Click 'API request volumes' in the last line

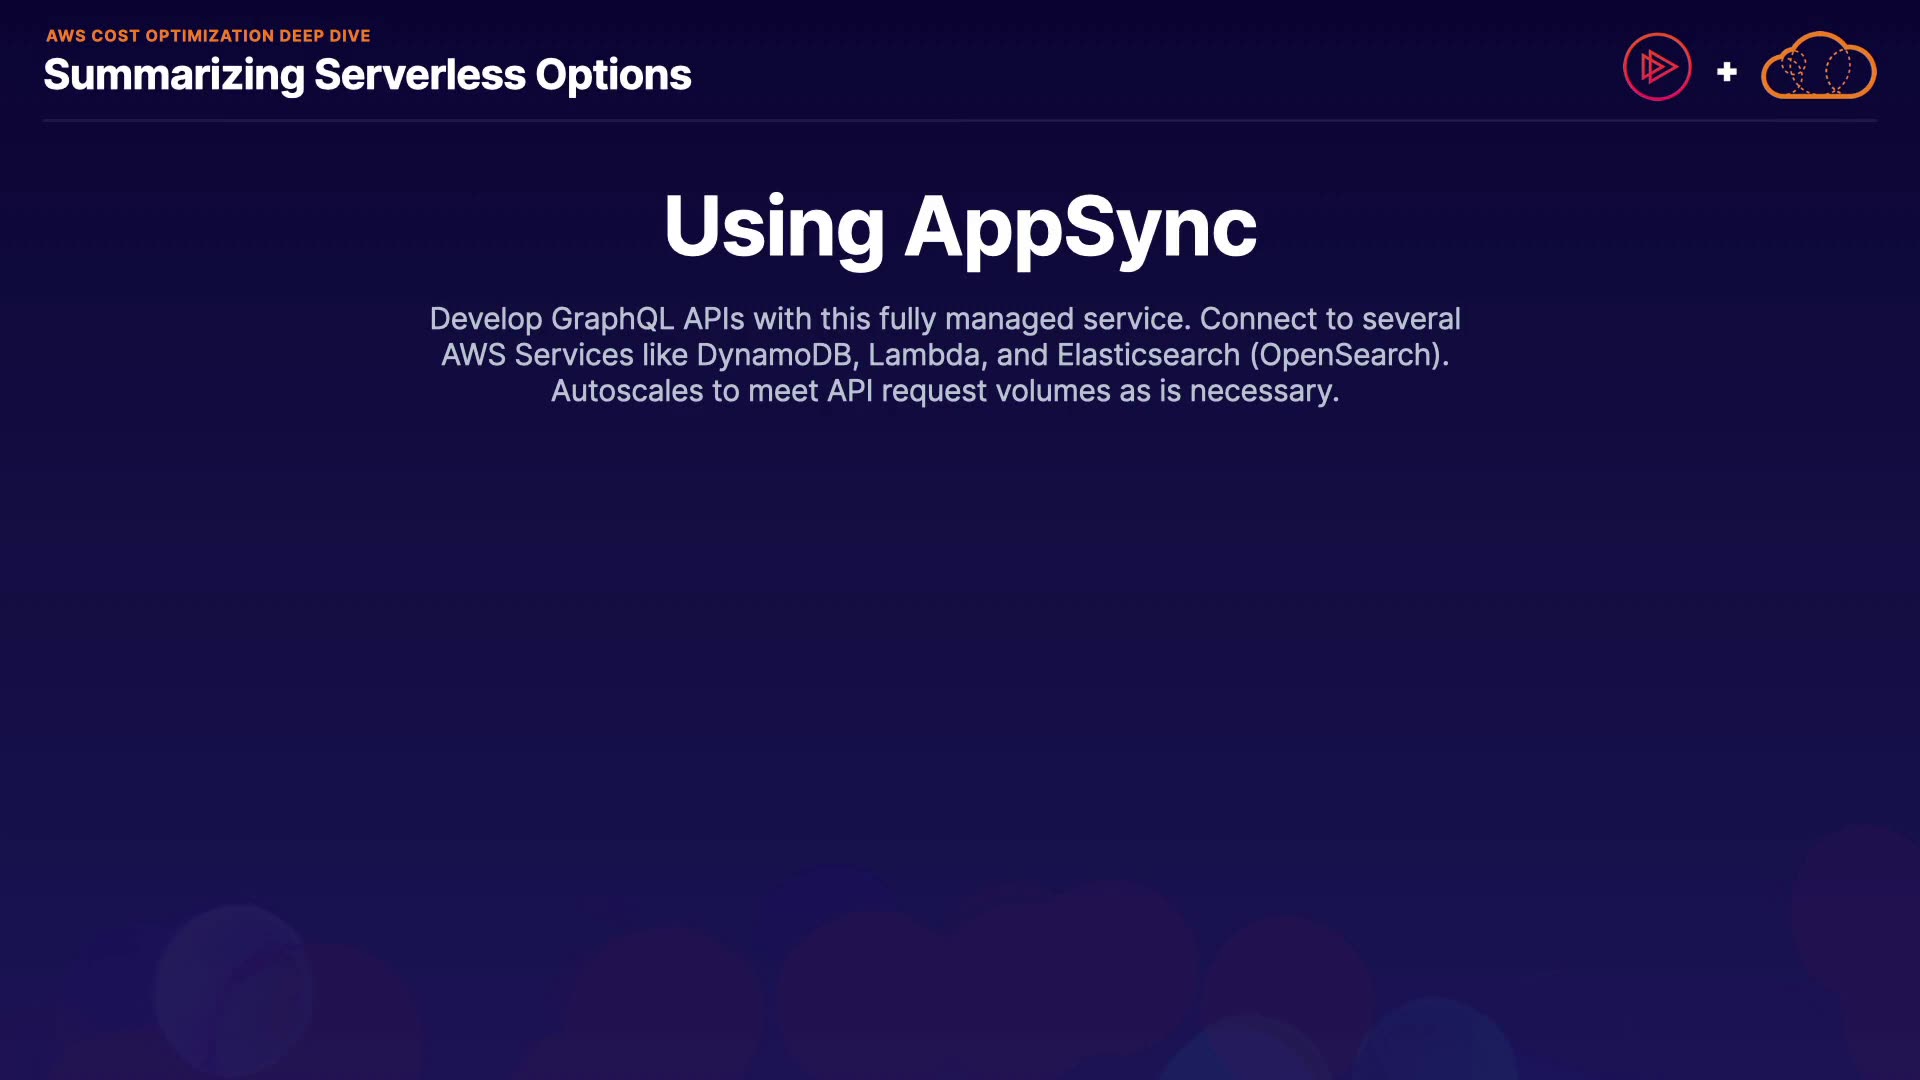(968, 391)
